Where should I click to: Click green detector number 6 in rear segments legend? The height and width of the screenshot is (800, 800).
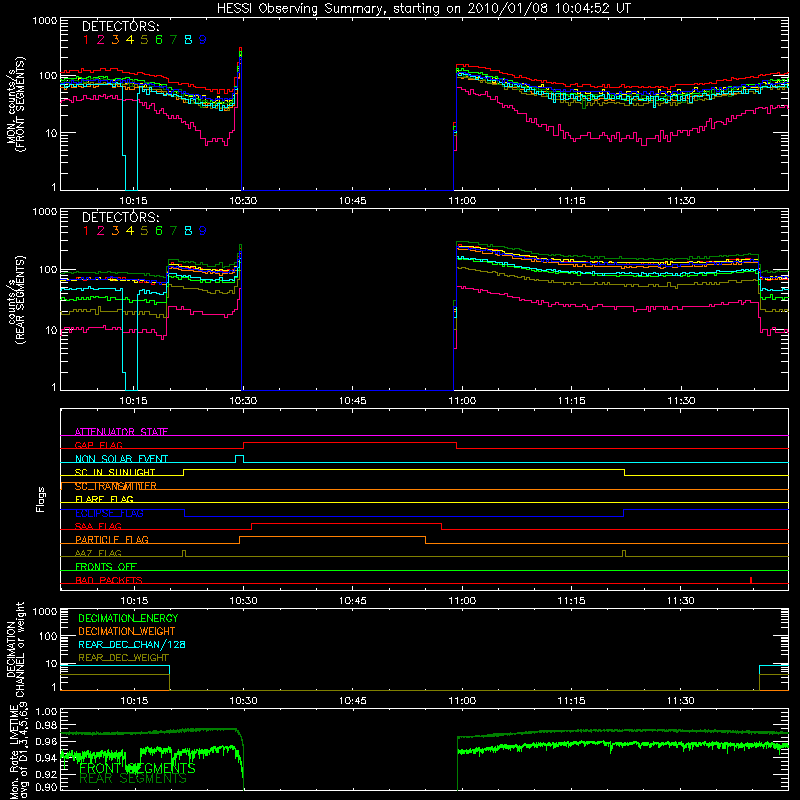pyautogui.click(x=159, y=231)
